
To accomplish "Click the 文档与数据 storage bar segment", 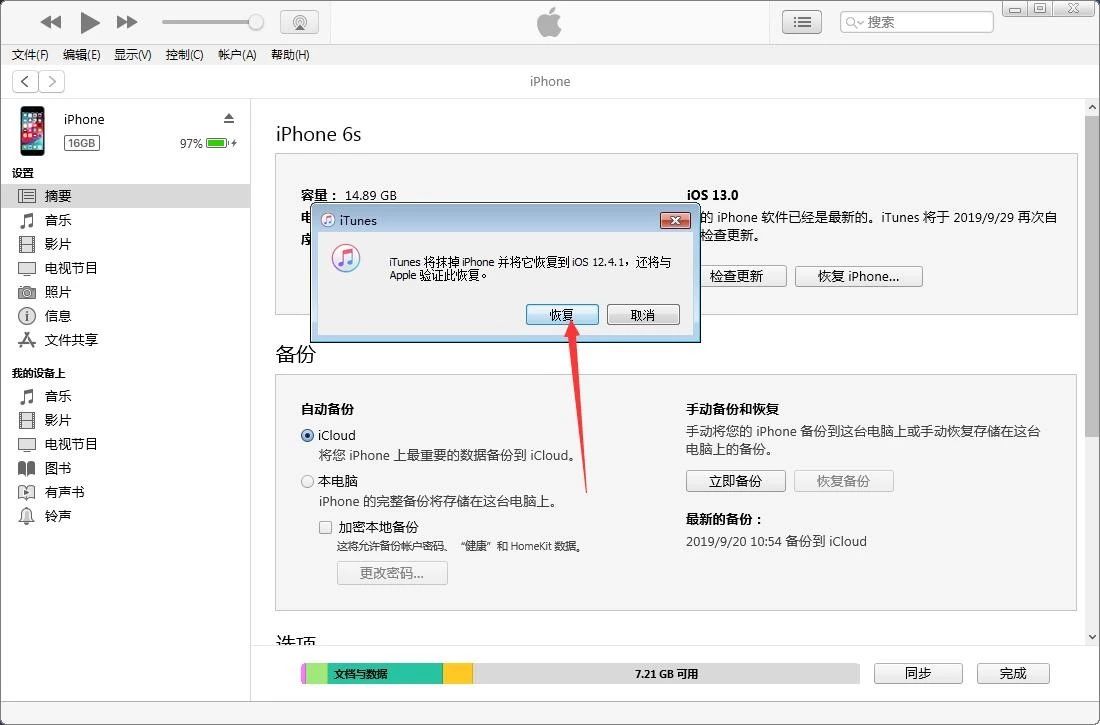I will pos(385,674).
